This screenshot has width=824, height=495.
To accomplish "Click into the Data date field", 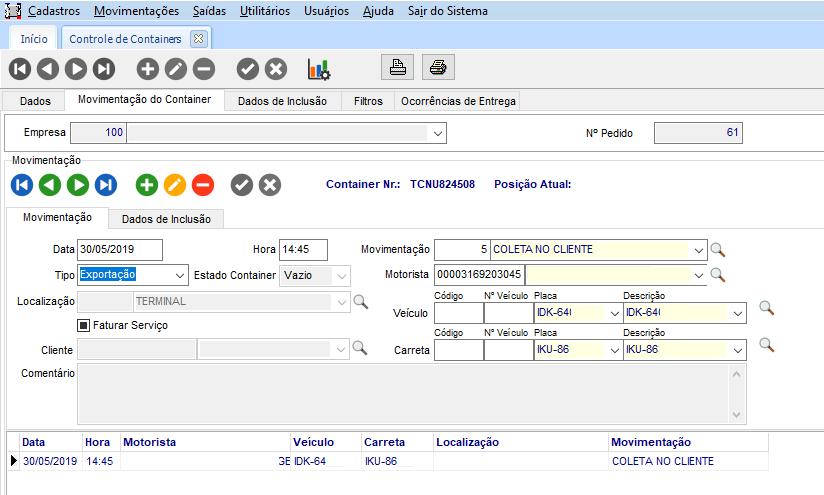I will 120,250.
